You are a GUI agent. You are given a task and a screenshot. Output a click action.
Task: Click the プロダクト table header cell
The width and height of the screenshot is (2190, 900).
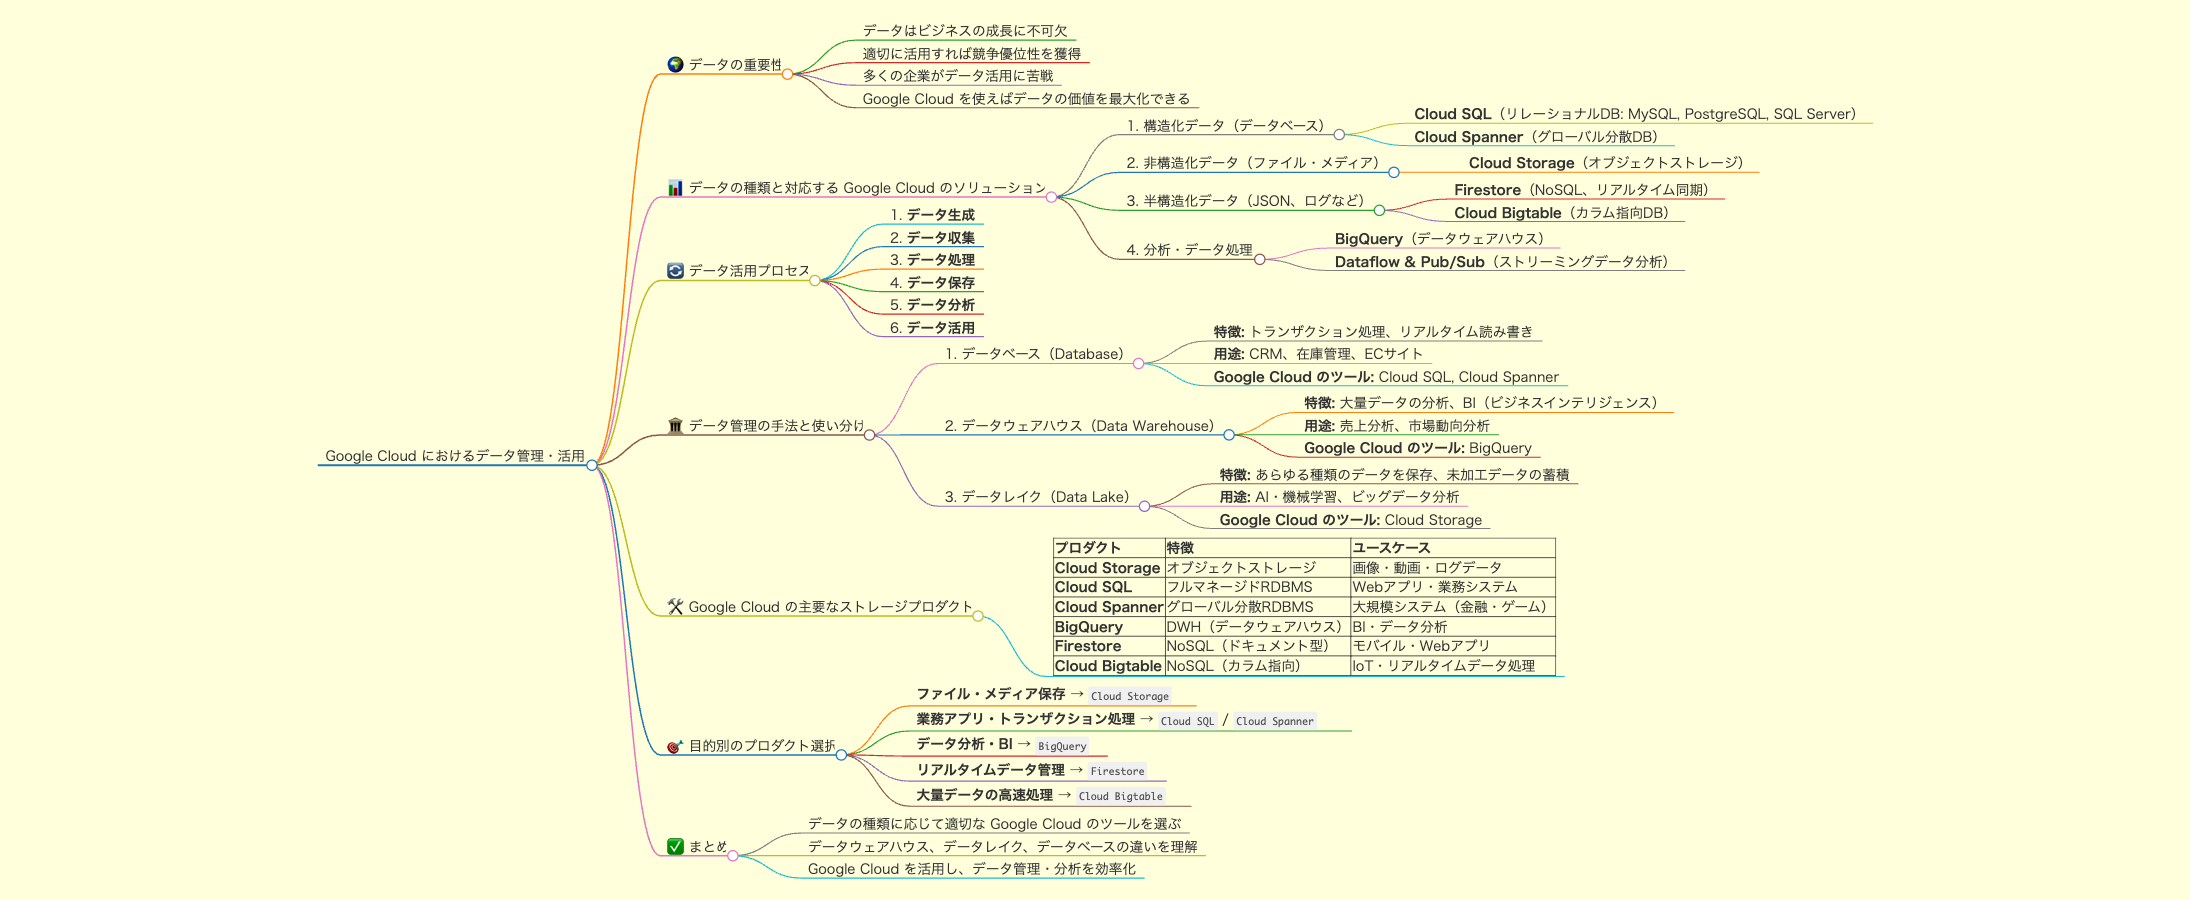click(1109, 548)
